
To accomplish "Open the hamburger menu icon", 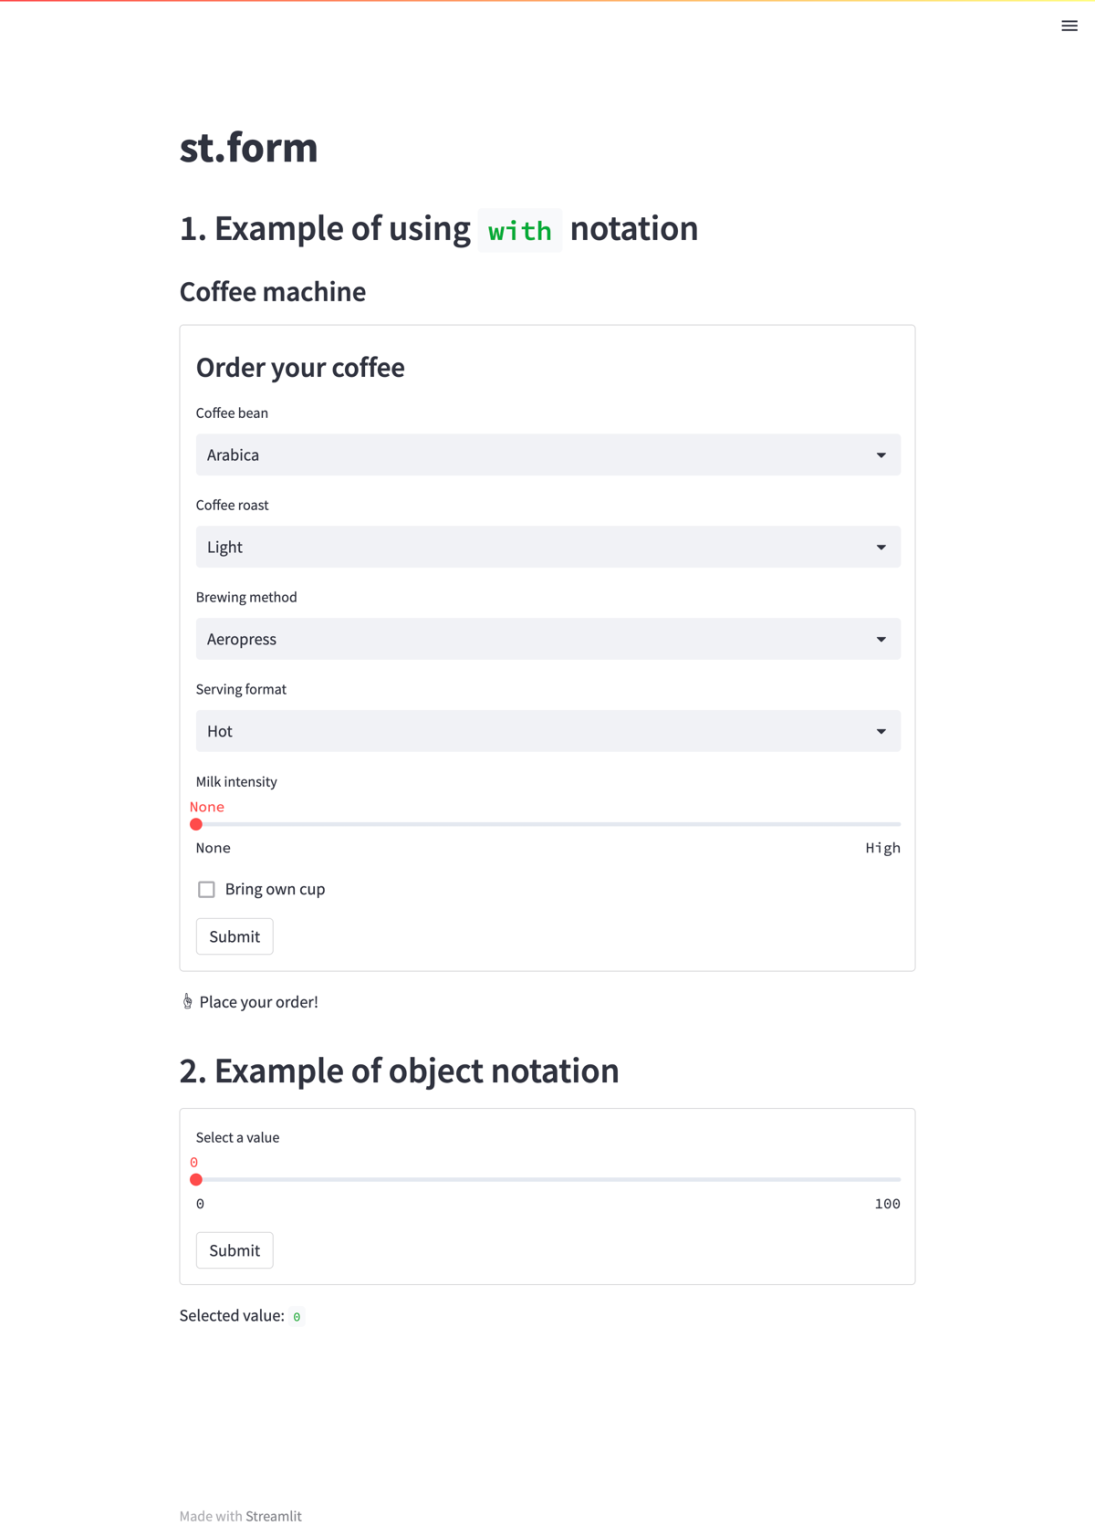I will 1069,26.
